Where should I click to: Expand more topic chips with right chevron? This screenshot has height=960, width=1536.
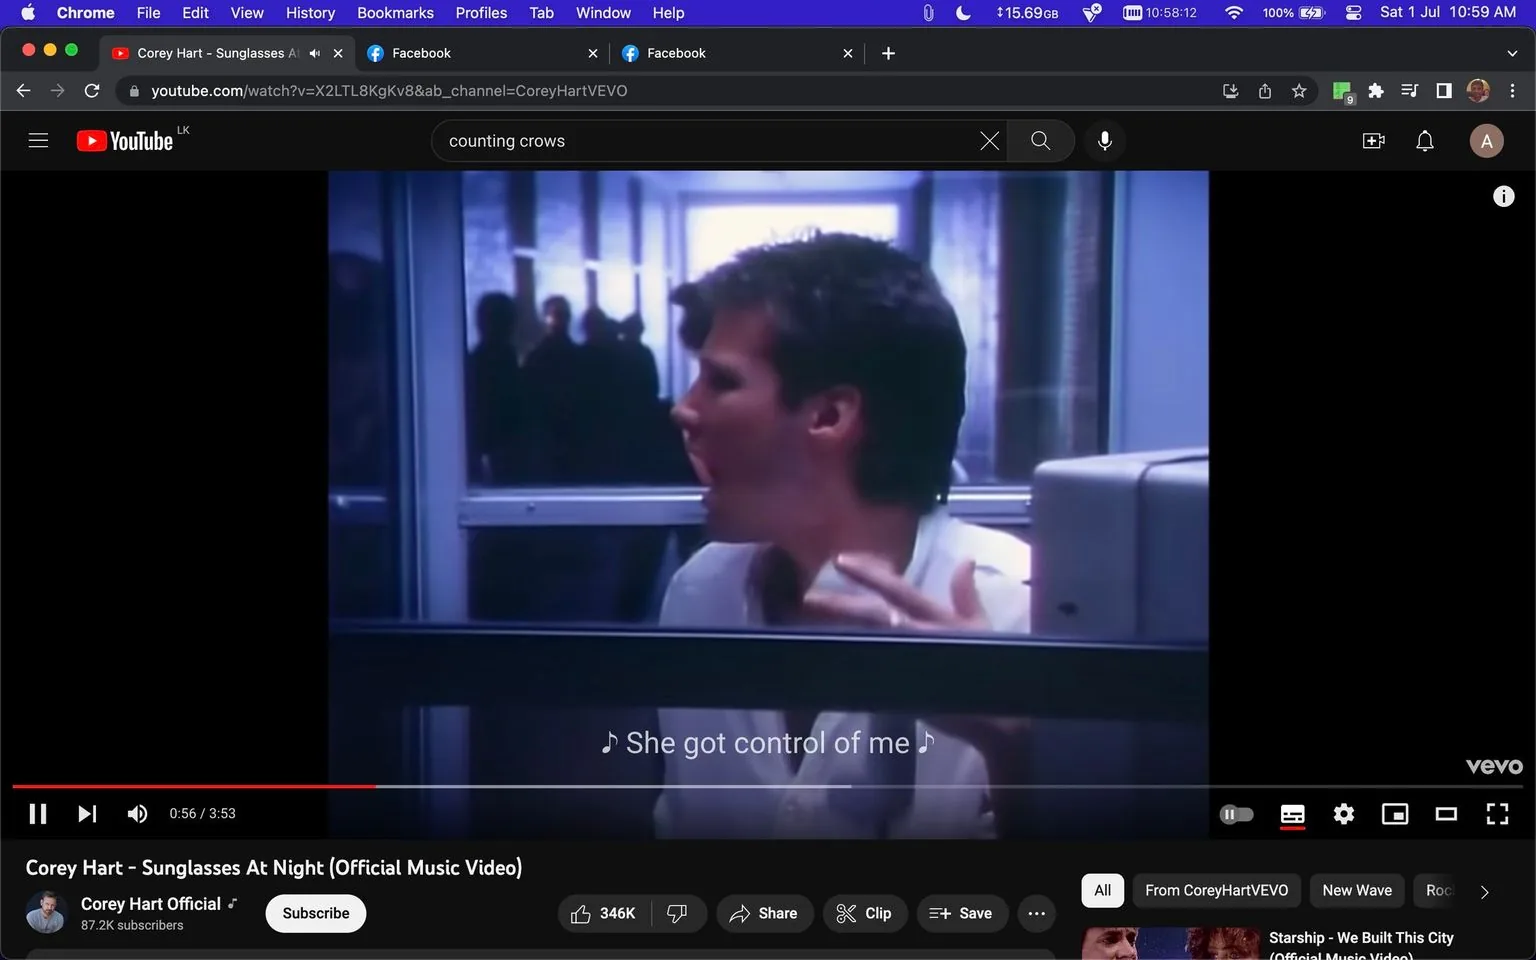1484,890
